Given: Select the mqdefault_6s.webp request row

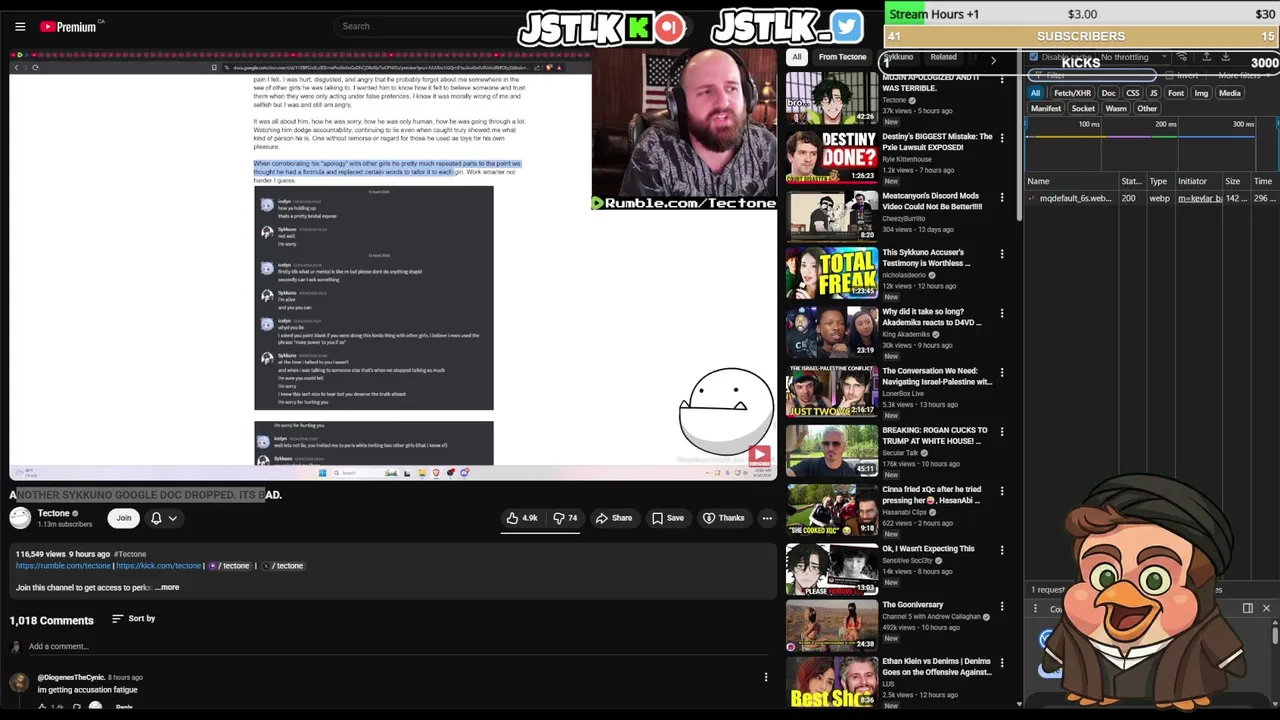Looking at the screenshot, I should point(1152,198).
